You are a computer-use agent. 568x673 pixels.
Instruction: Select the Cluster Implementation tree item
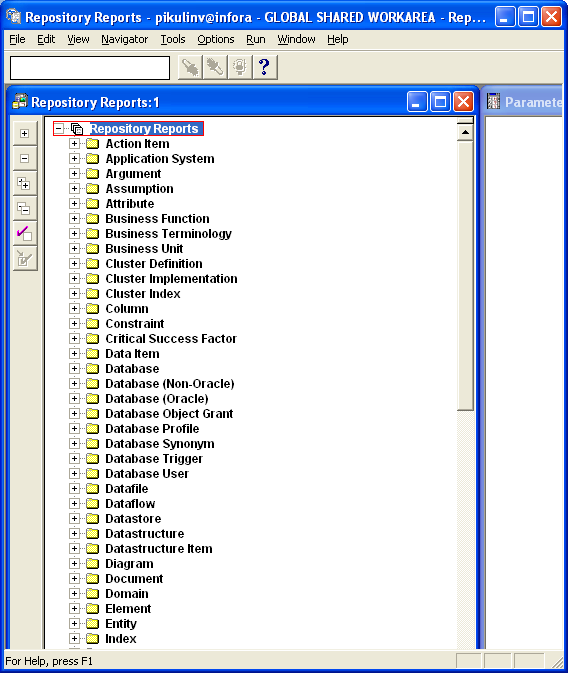171,279
